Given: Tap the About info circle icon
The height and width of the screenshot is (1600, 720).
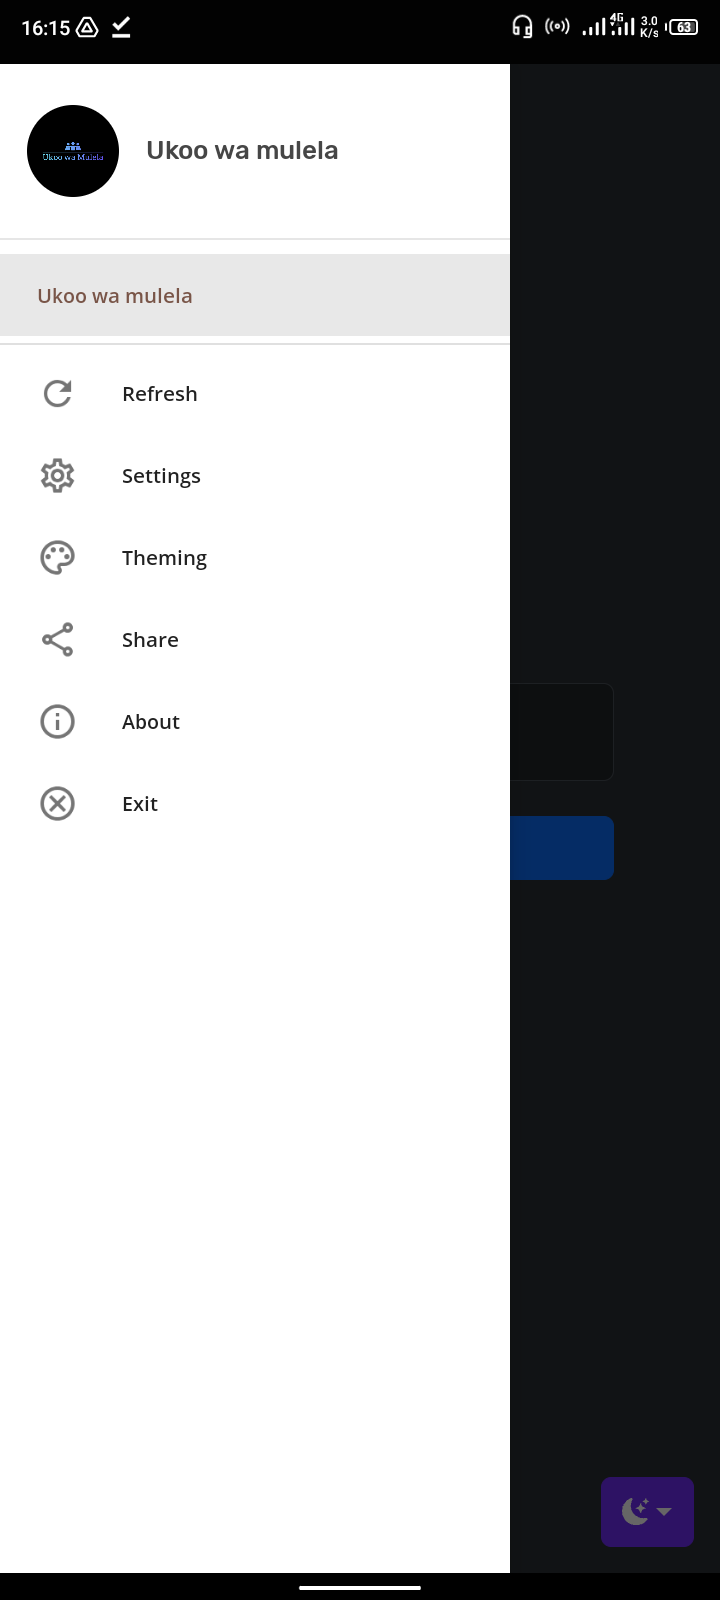Looking at the screenshot, I should (57, 722).
